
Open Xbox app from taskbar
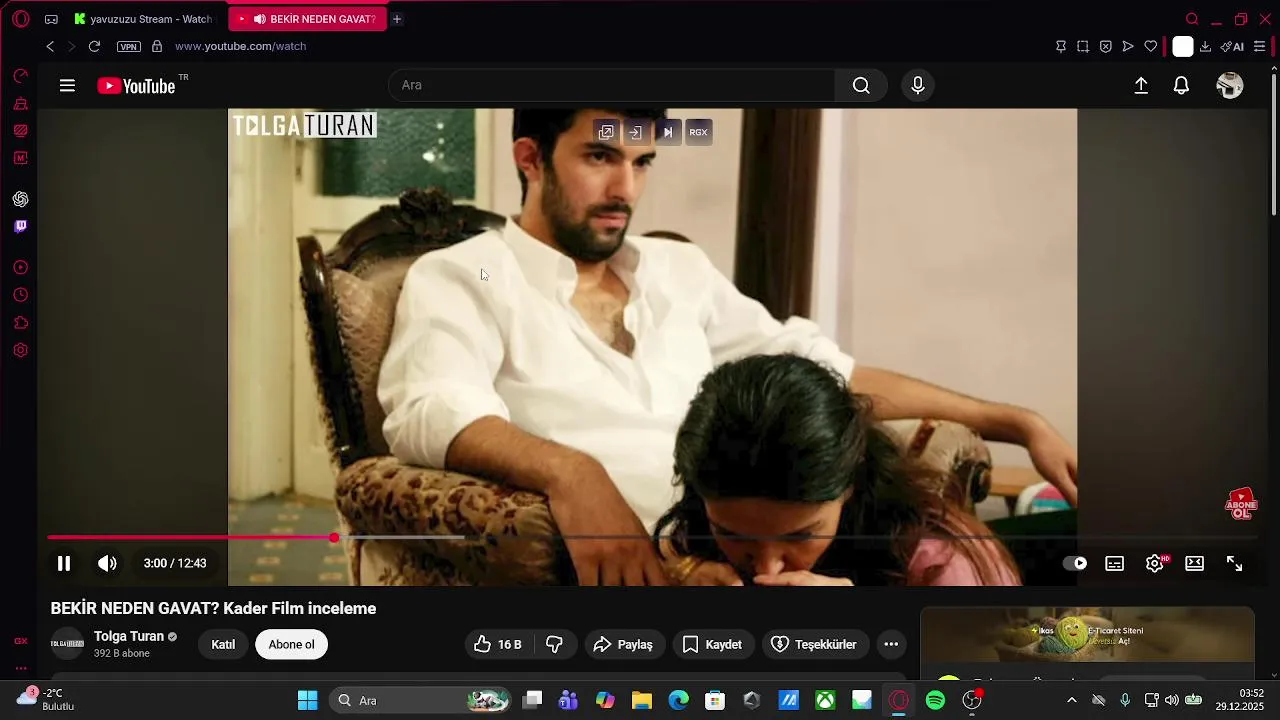point(825,700)
